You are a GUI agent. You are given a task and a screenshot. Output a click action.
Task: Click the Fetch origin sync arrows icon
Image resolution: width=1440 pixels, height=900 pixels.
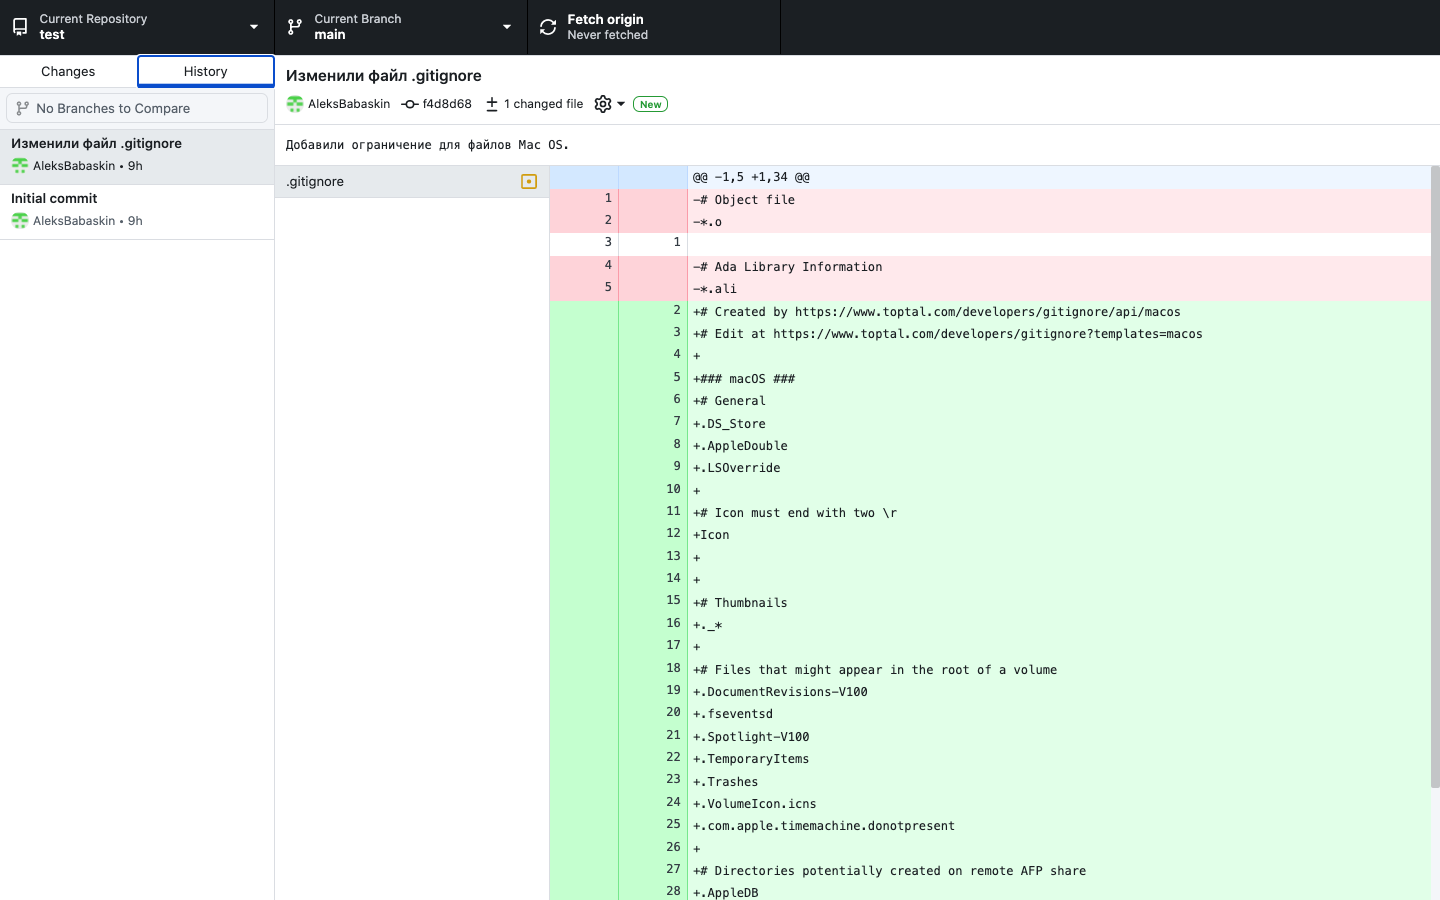click(548, 27)
